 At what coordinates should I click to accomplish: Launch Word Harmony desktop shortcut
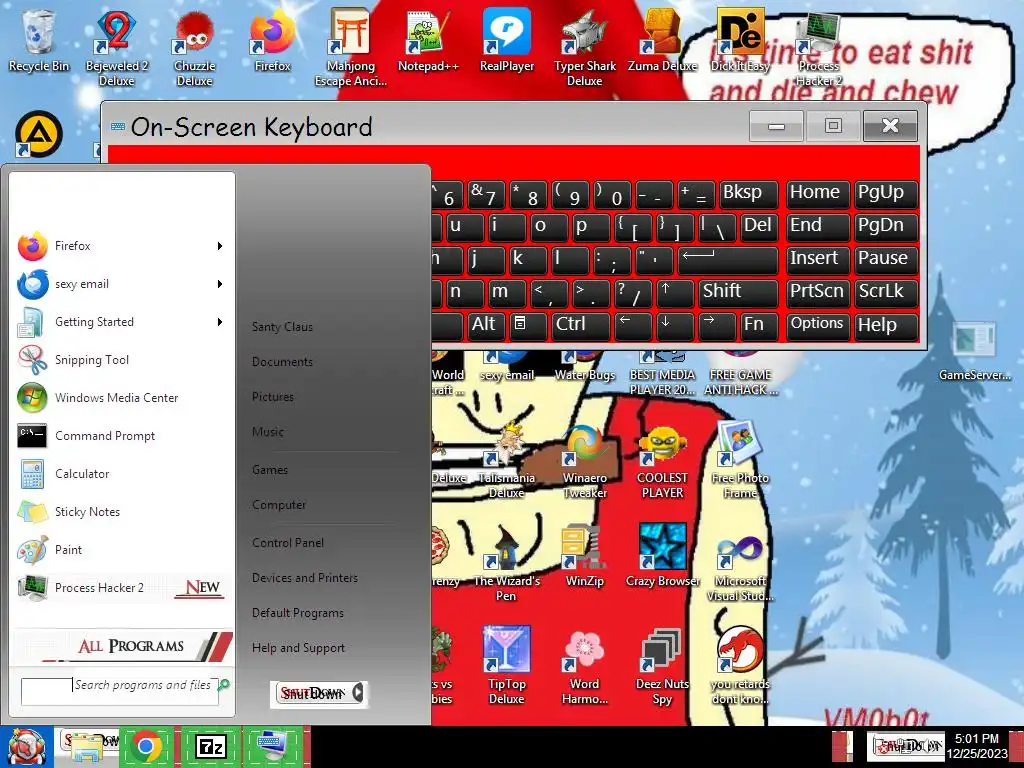pyautogui.click(x=584, y=665)
